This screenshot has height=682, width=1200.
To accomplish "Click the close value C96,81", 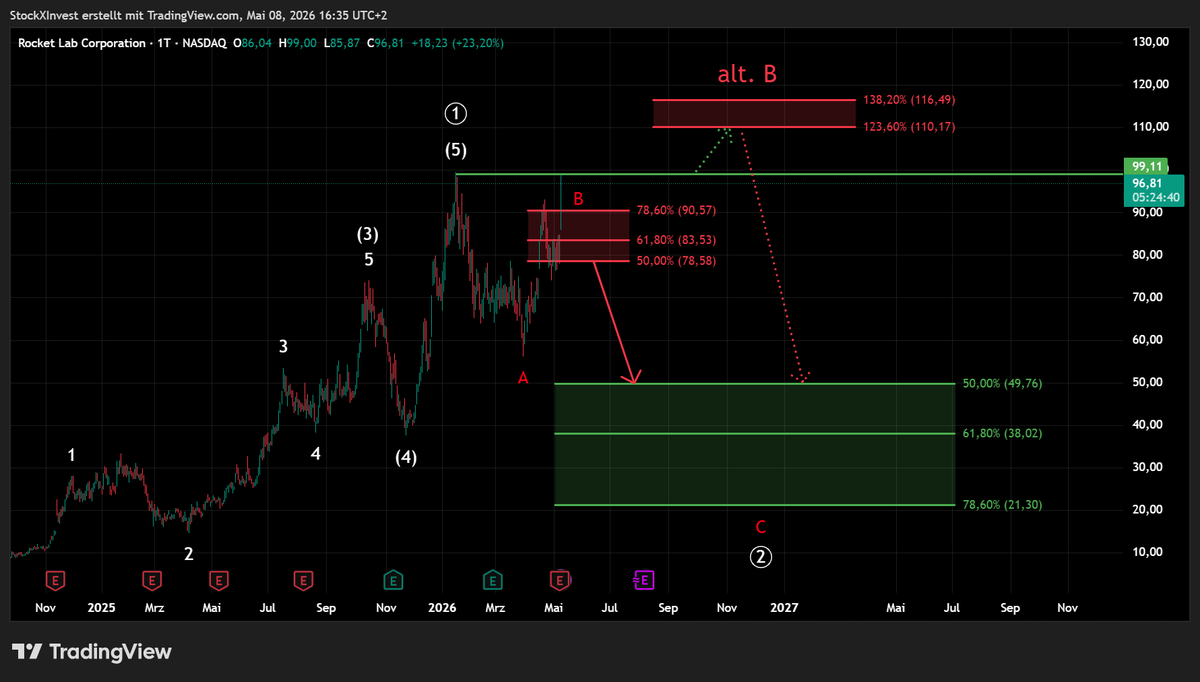I will [385, 43].
